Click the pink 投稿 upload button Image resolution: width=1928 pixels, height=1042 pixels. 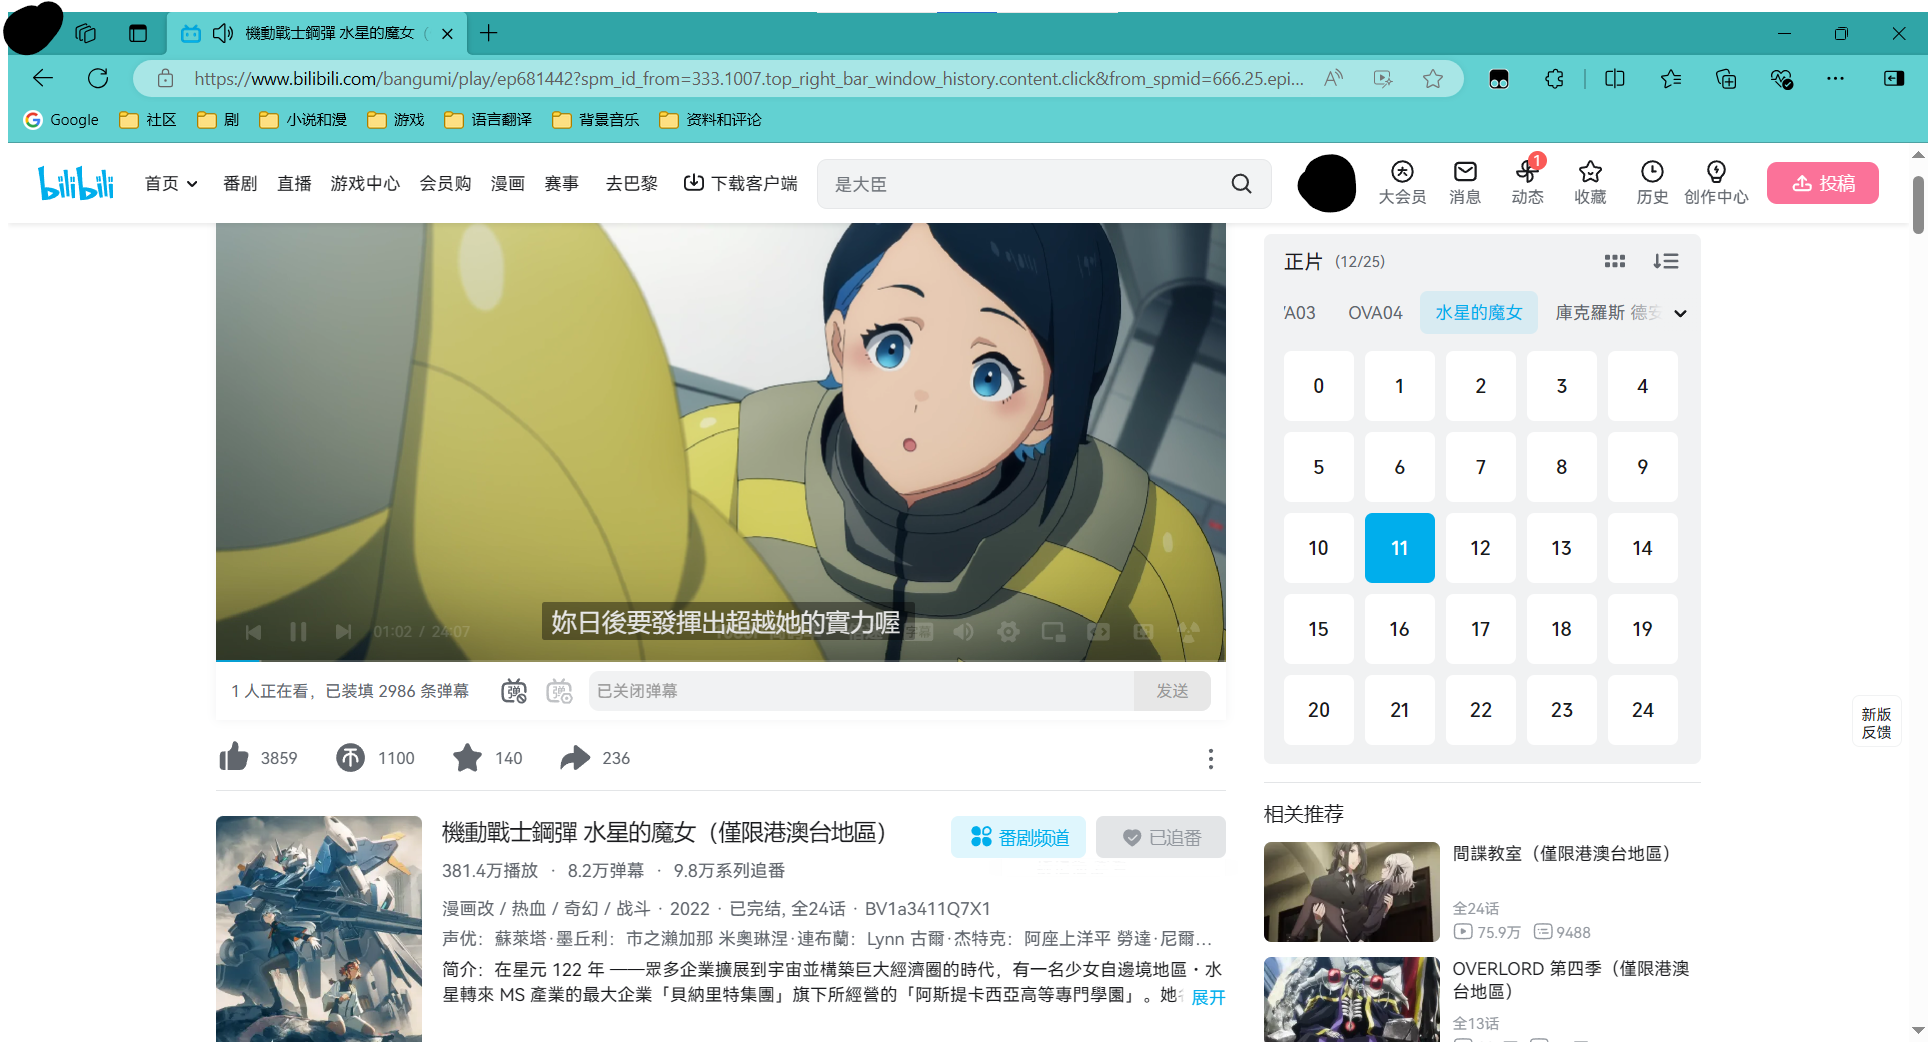pyautogui.click(x=1822, y=183)
